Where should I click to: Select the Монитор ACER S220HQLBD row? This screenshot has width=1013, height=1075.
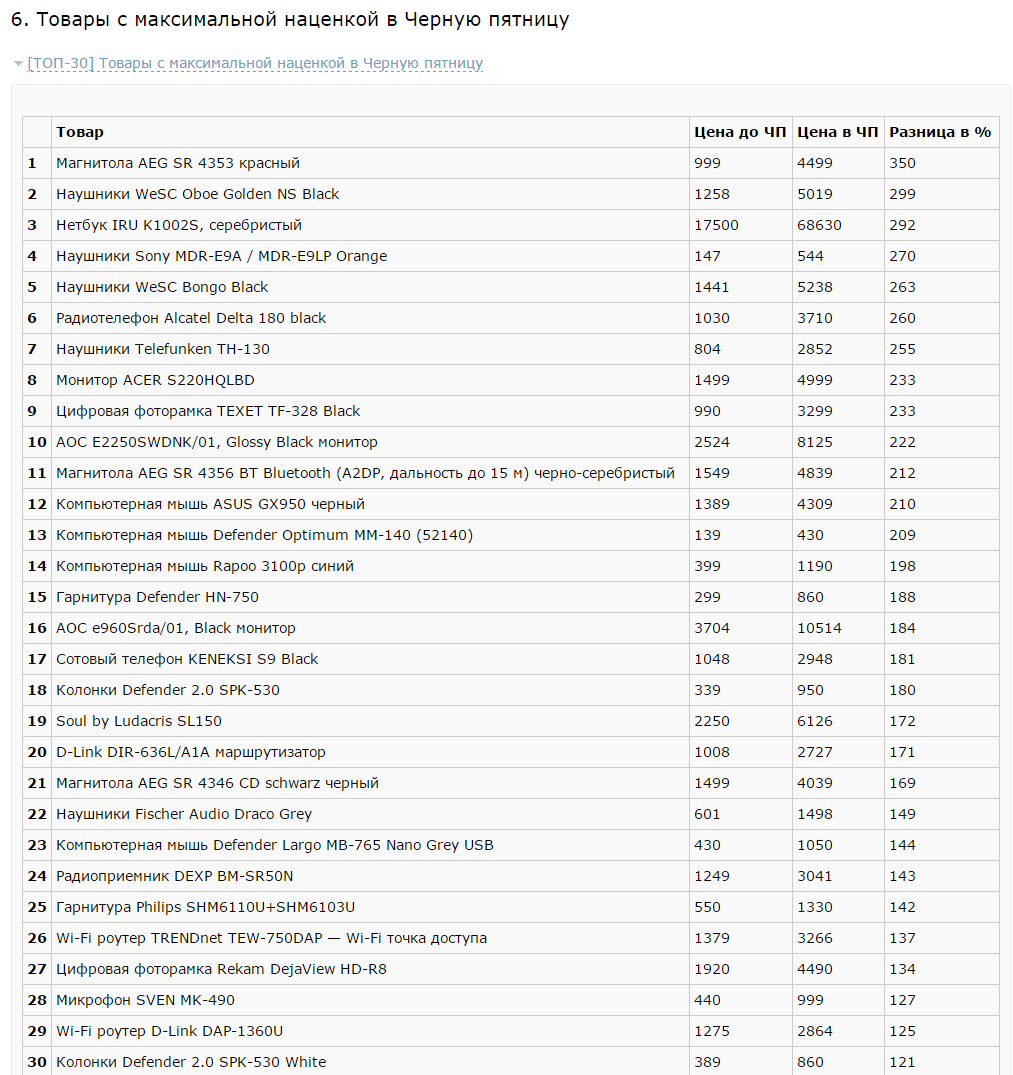click(x=511, y=380)
